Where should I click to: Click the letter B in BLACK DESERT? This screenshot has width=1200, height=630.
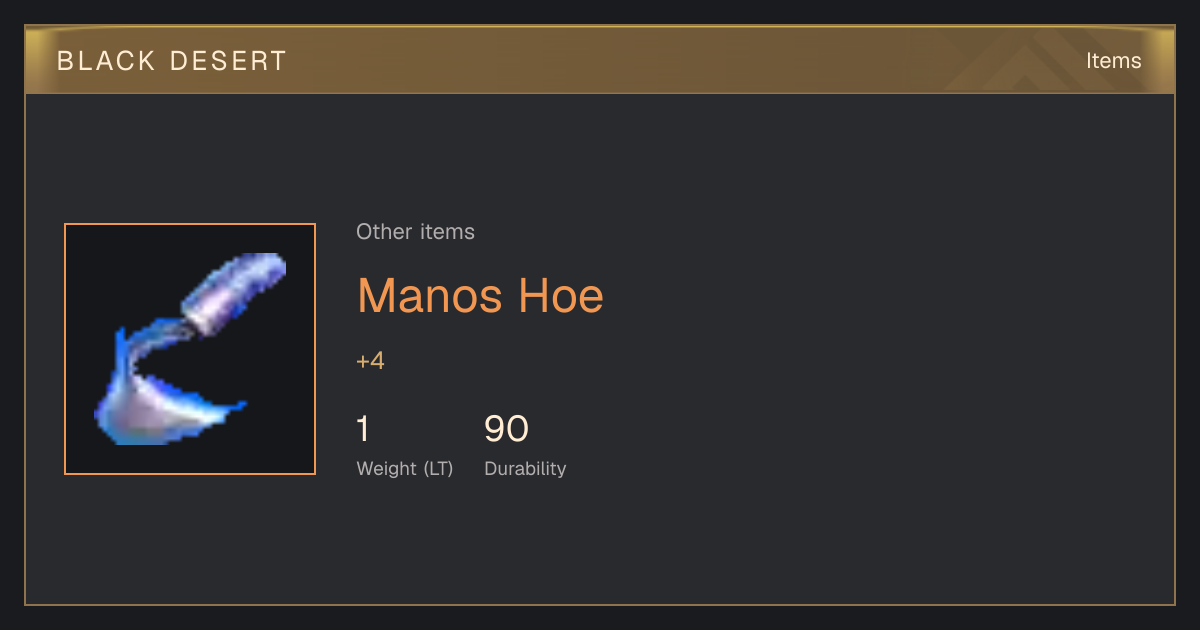tap(65, 61)
